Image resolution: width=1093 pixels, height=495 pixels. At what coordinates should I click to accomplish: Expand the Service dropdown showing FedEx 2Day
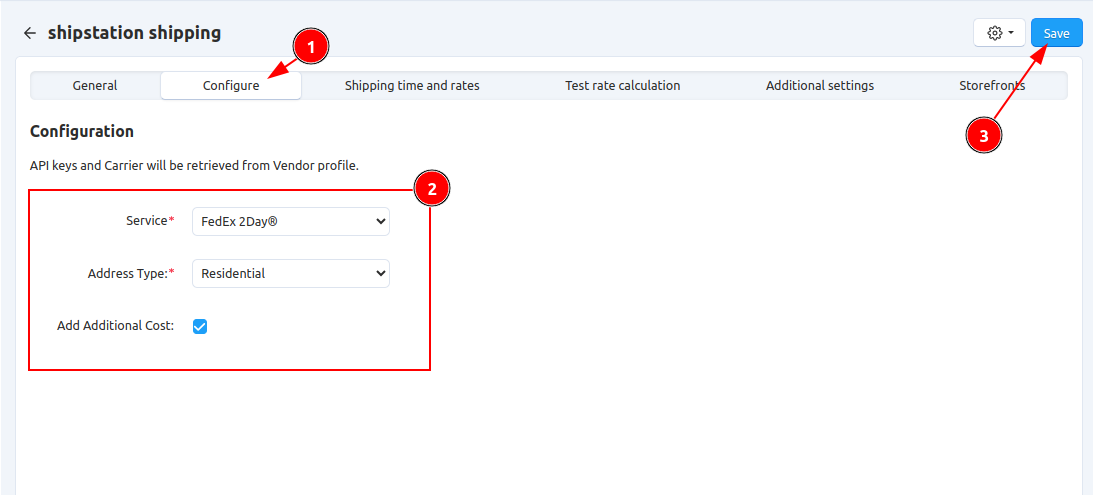click(290, 221)
